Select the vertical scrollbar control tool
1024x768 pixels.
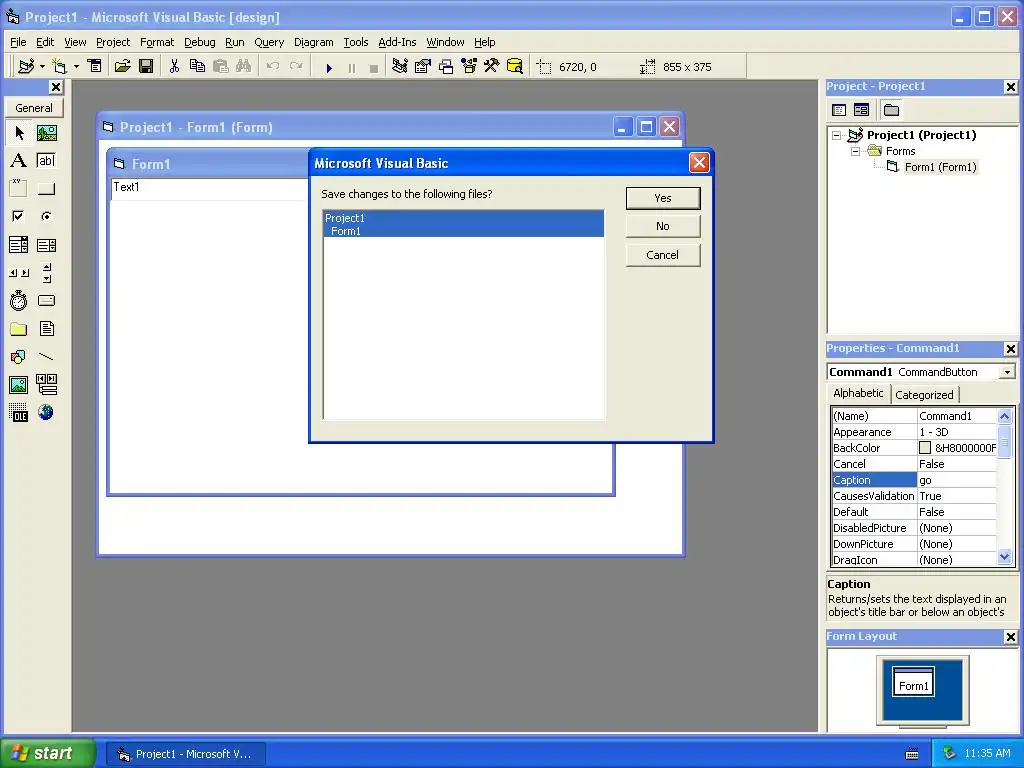coord(46,273)
